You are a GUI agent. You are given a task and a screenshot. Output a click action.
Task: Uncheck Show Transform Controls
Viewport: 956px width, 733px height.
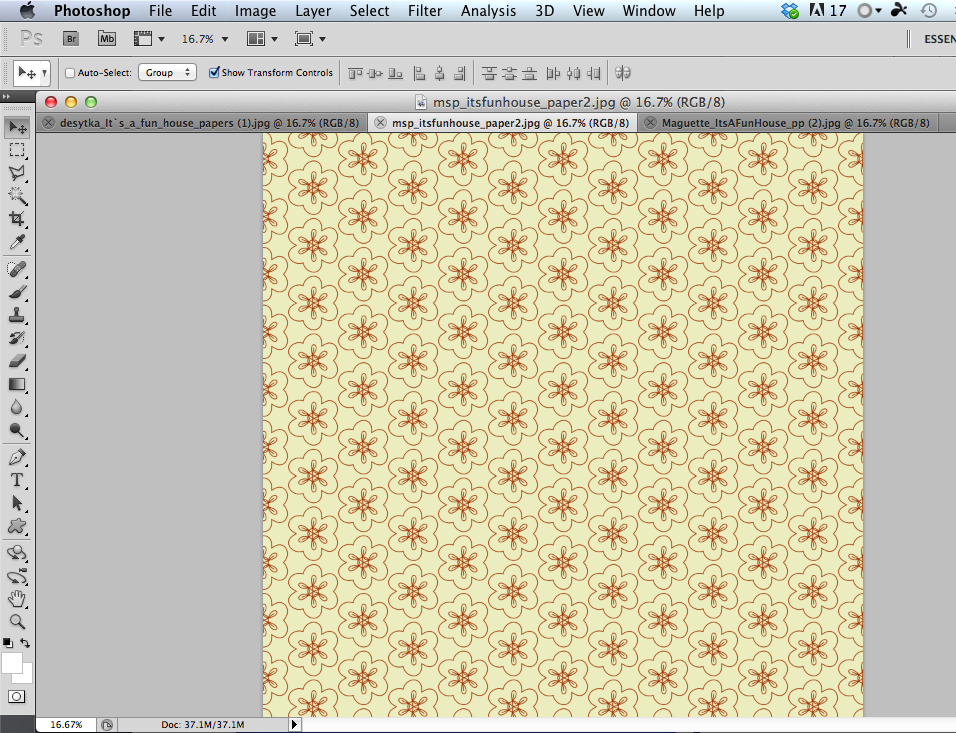coord(214,72)
